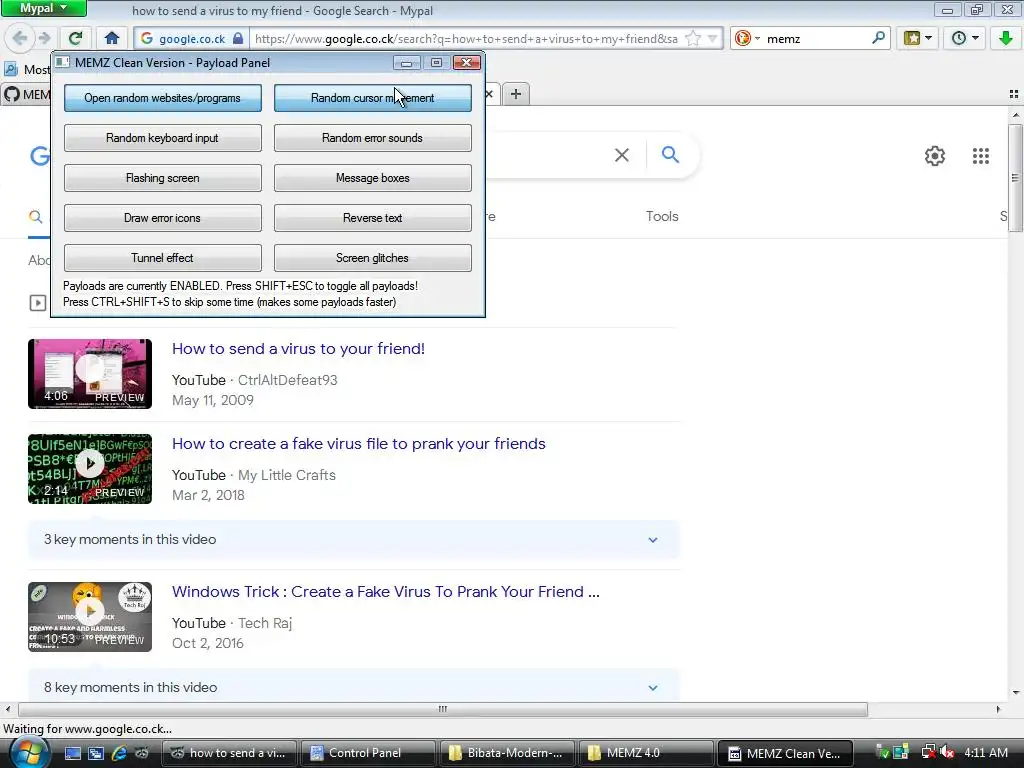This screenshot has width=1024, height=768.
Task: Switch to 'how to send a vi...' taskbar button
Action: pyautogui.click(x=229, y=753)
